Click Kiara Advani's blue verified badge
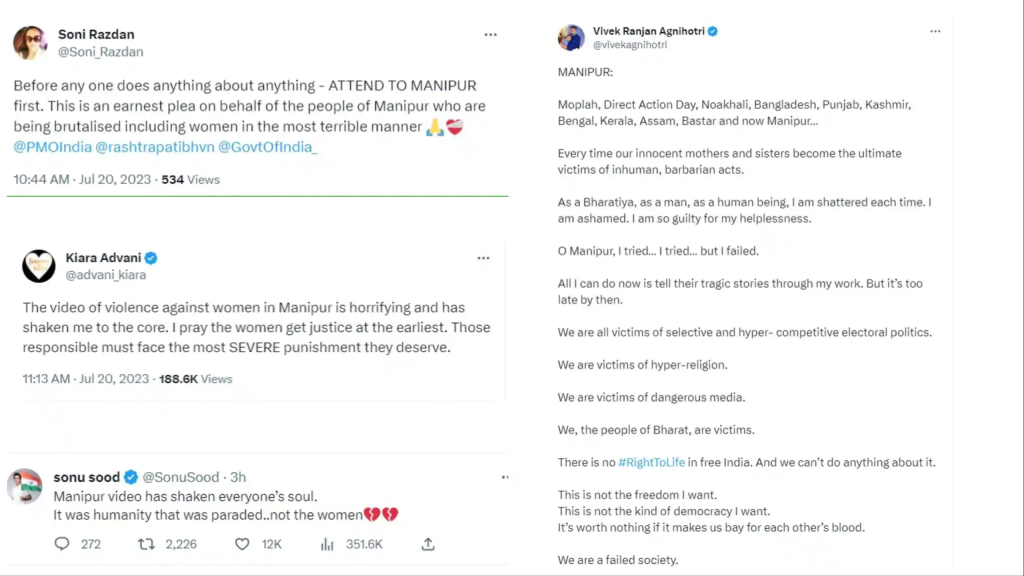The image size is (1024, 576). click(x=151, y=258)
